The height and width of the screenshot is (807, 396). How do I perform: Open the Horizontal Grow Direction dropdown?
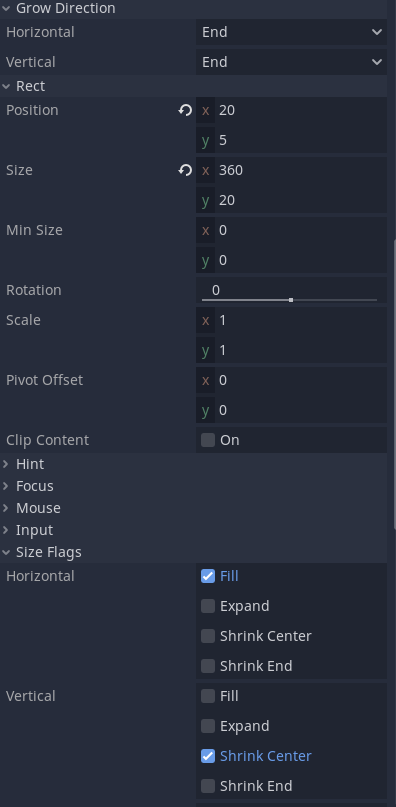[x=291, y=32]
